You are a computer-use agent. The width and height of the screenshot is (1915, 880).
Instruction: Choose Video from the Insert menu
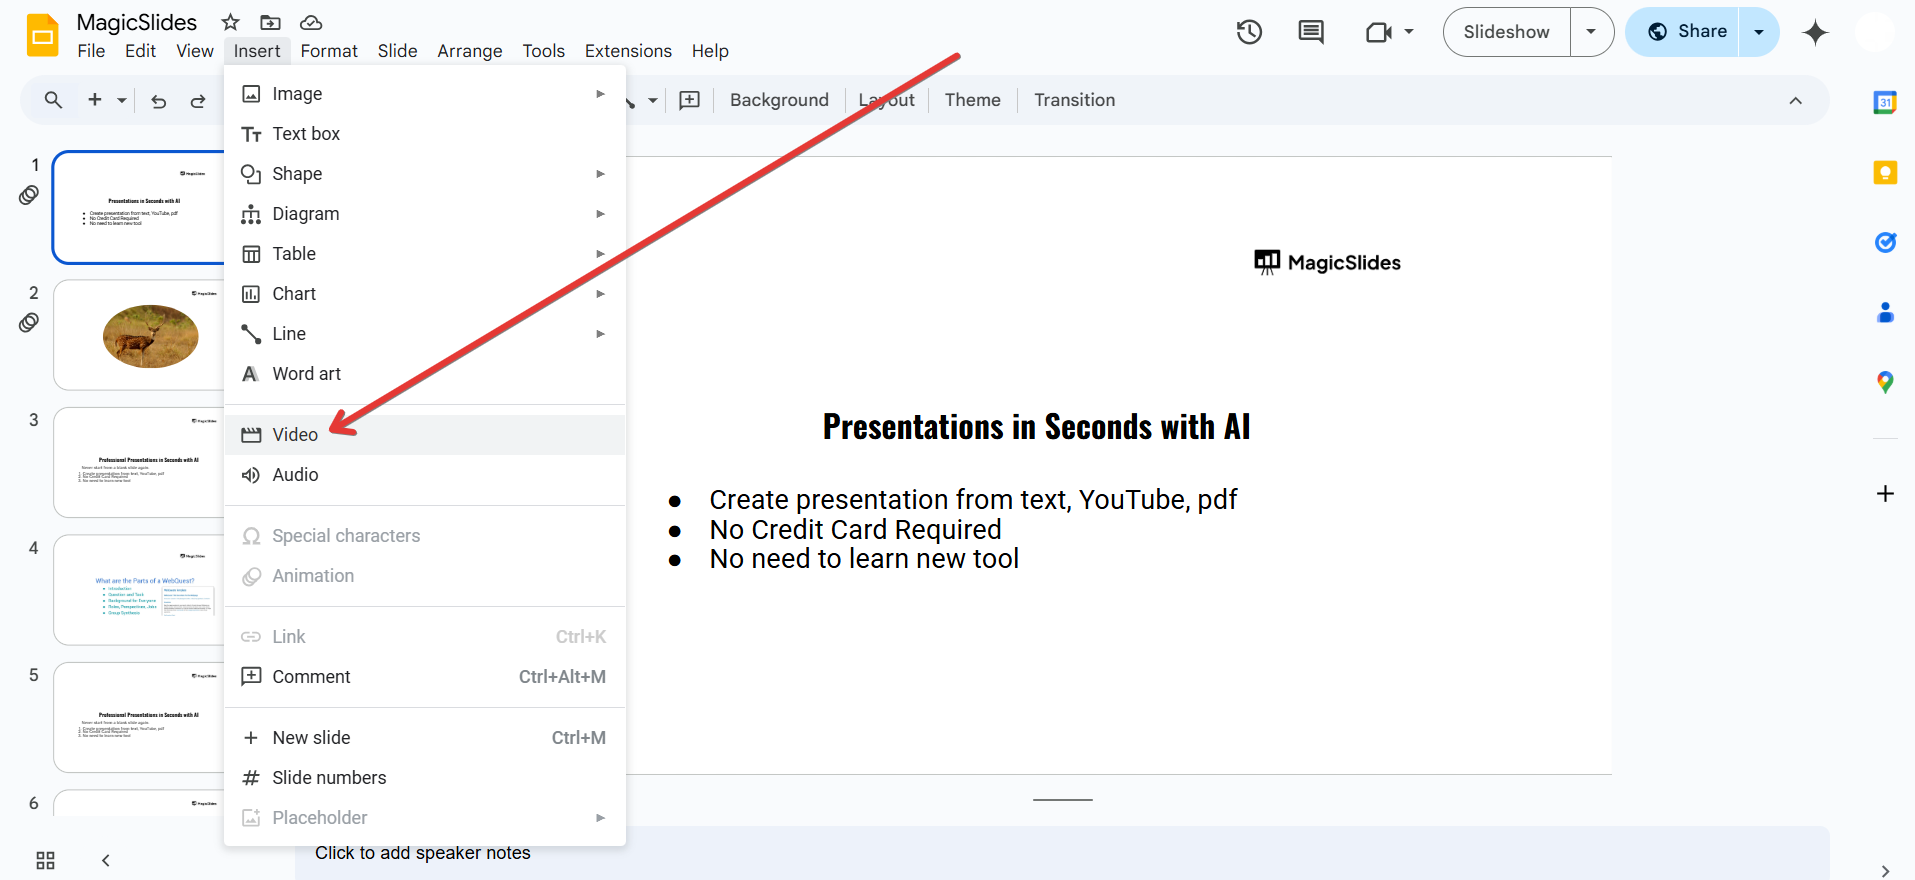pyautogui.click(x=425, y=435)
